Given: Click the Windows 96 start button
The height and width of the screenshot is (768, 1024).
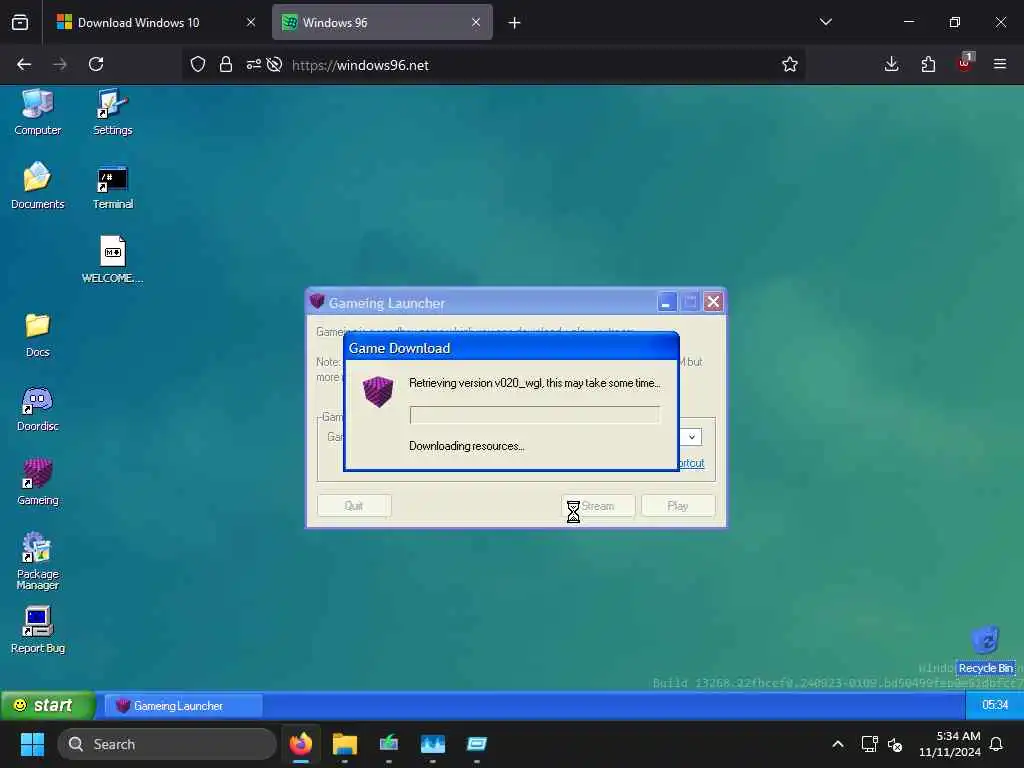Looking at the screenshot, I should (47, 705).
